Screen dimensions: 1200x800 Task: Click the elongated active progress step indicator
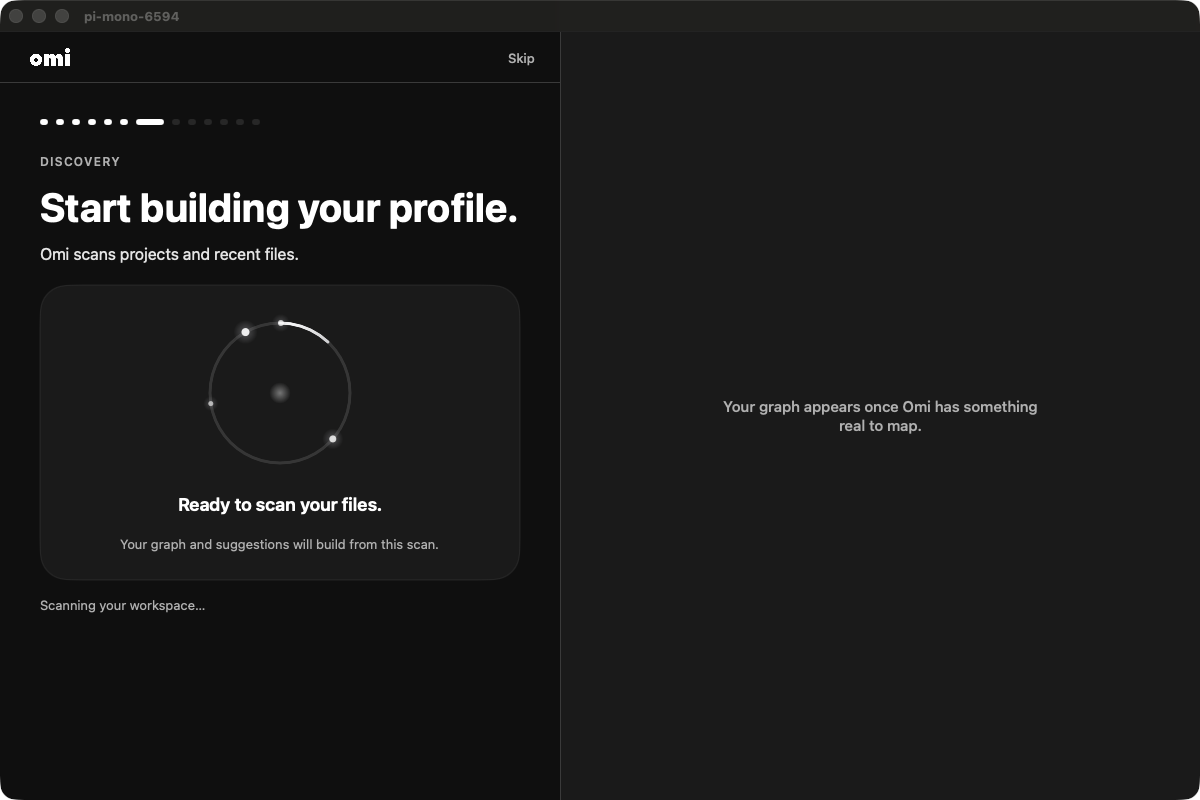pyautogui.click(x=150, y=122)
